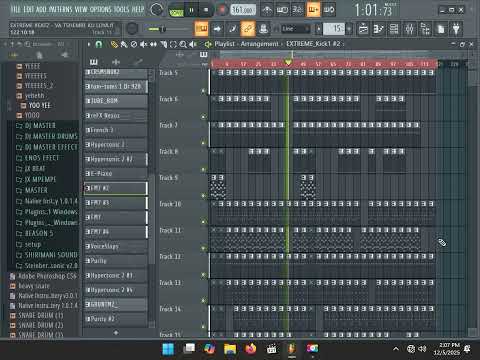
Task: Select the VoiceSlaps pattern in picker
Action: point(116,246)
